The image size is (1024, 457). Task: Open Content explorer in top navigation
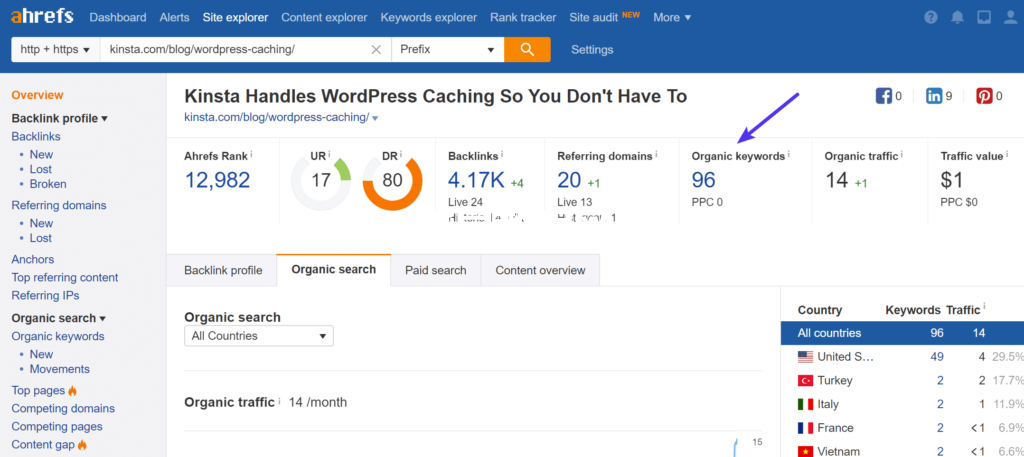pos(325,18)
